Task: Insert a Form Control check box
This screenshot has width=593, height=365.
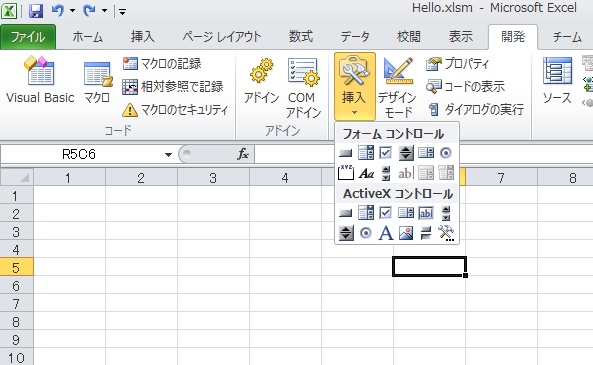Action: pyautogui.click(x=385, y=153)
